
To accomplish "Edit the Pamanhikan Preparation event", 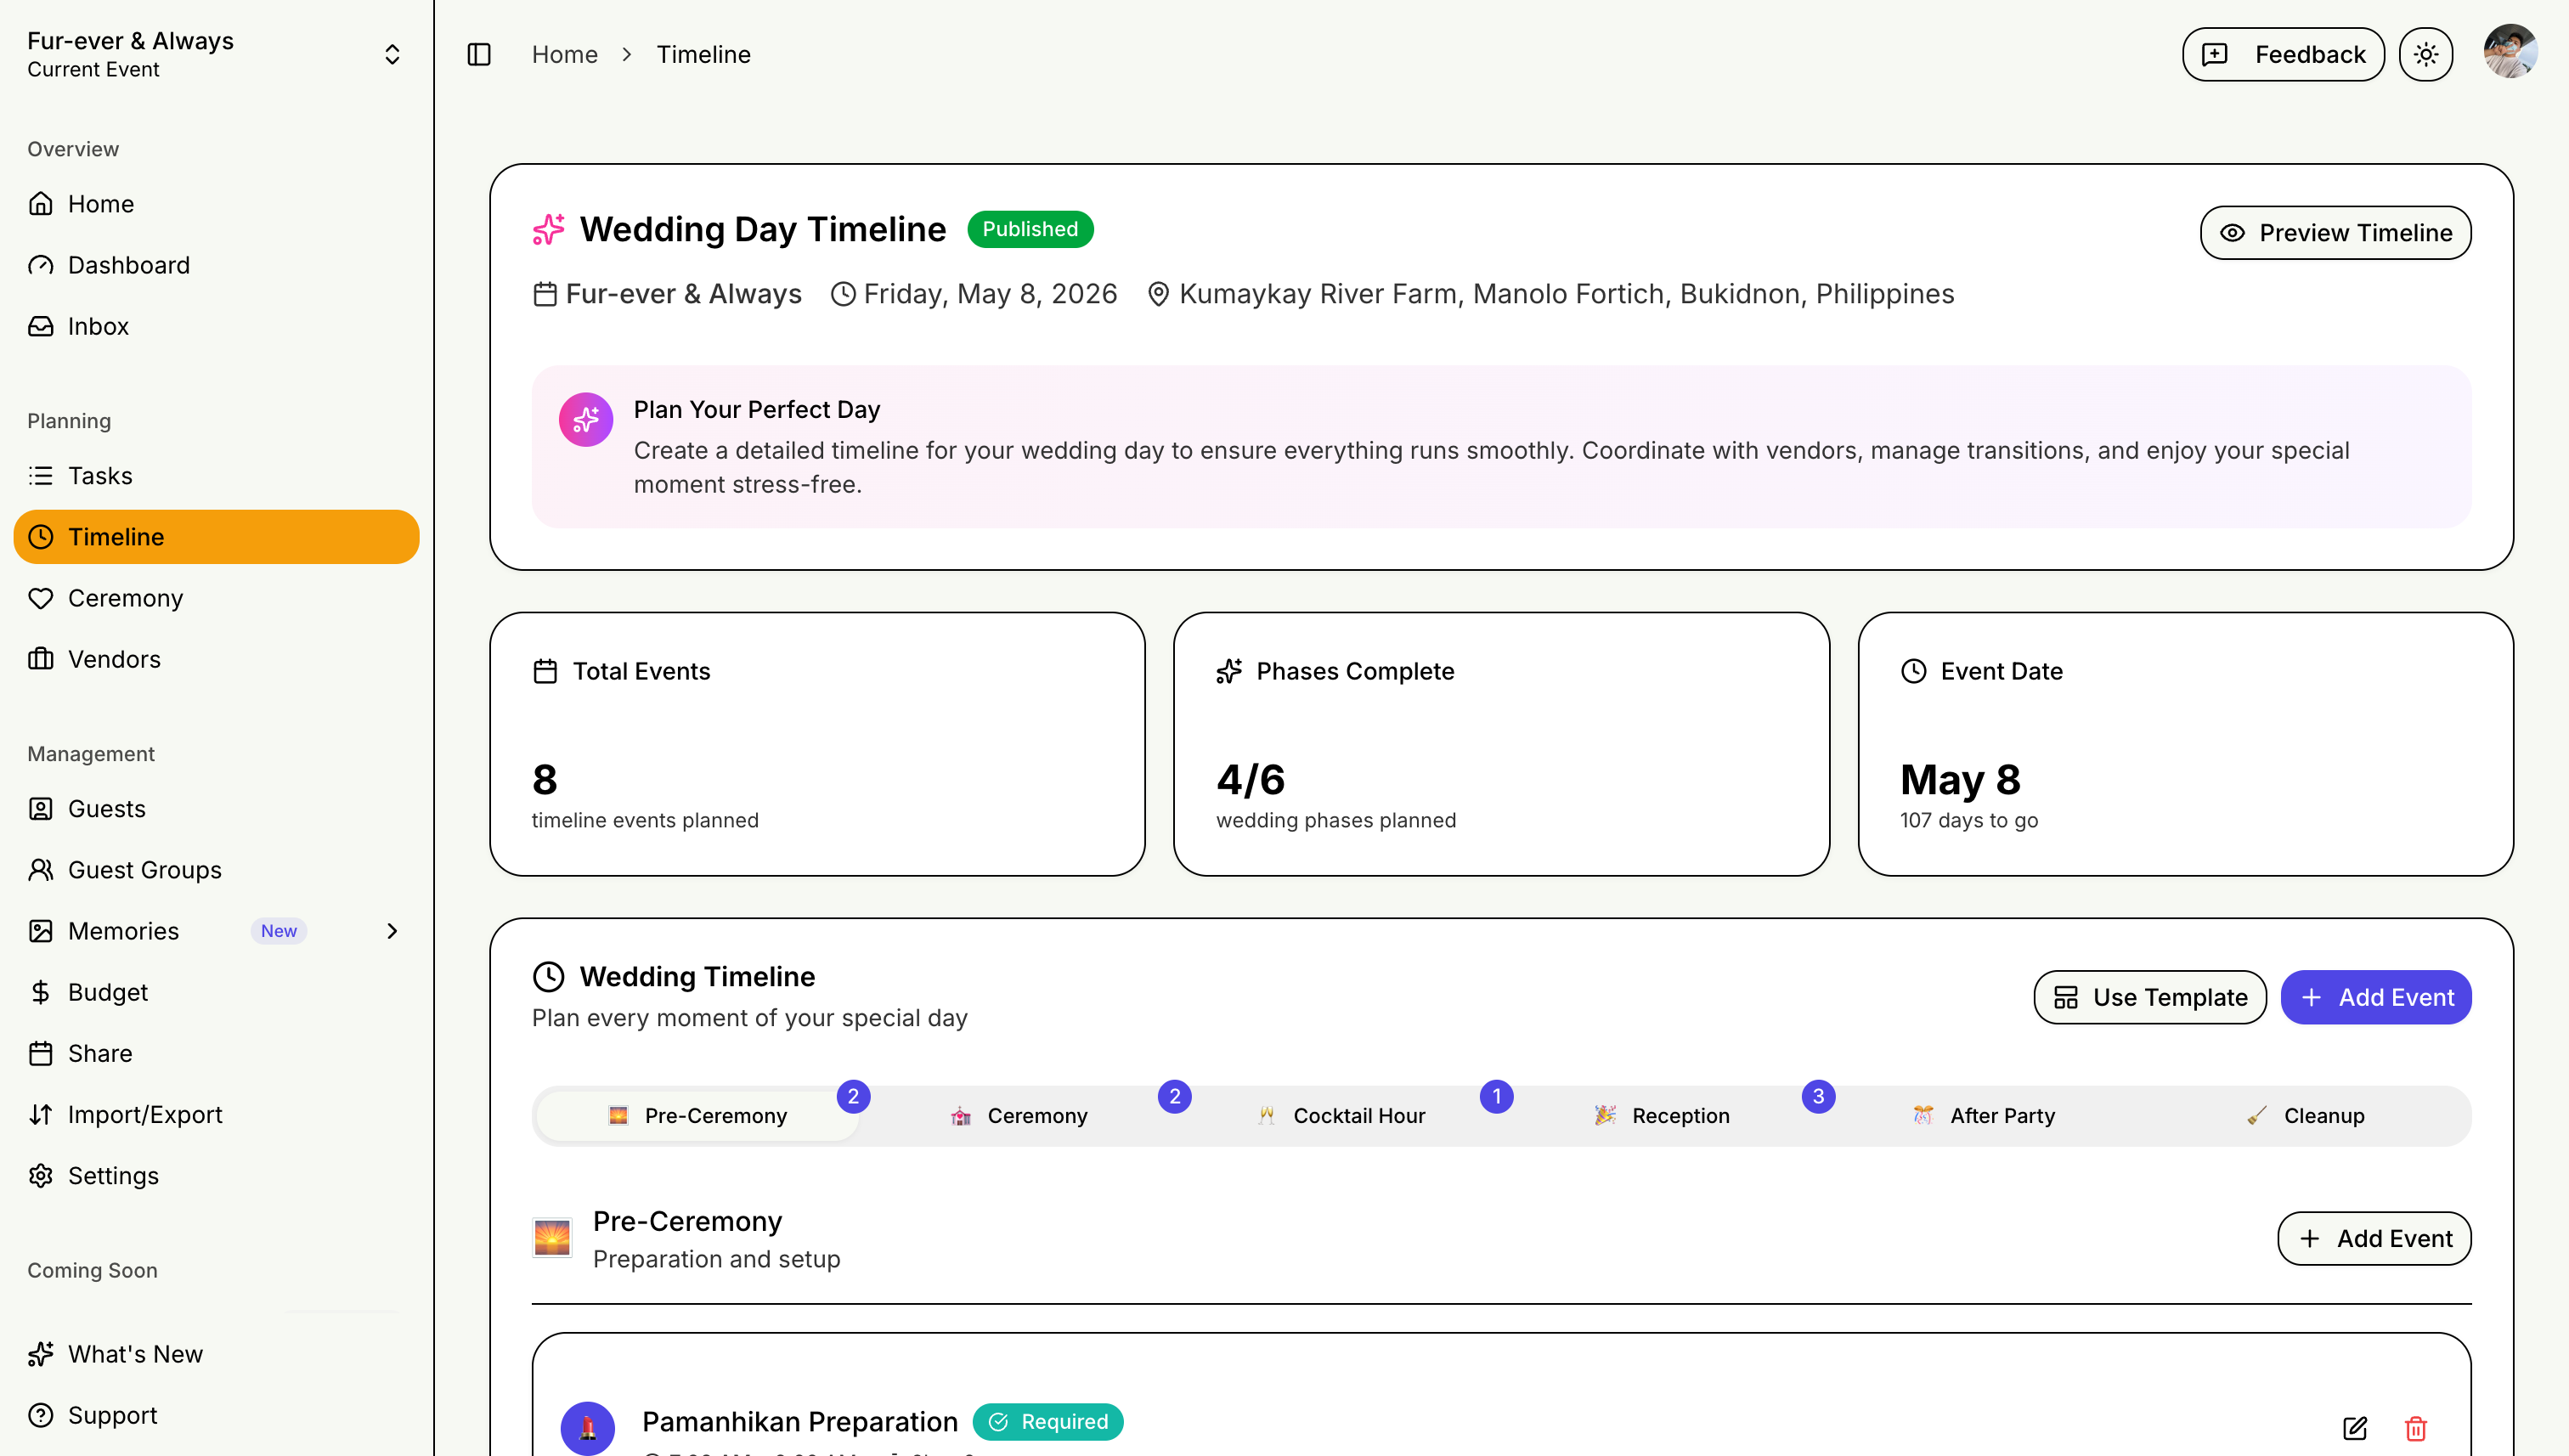I will (x=2354, y=1428).
